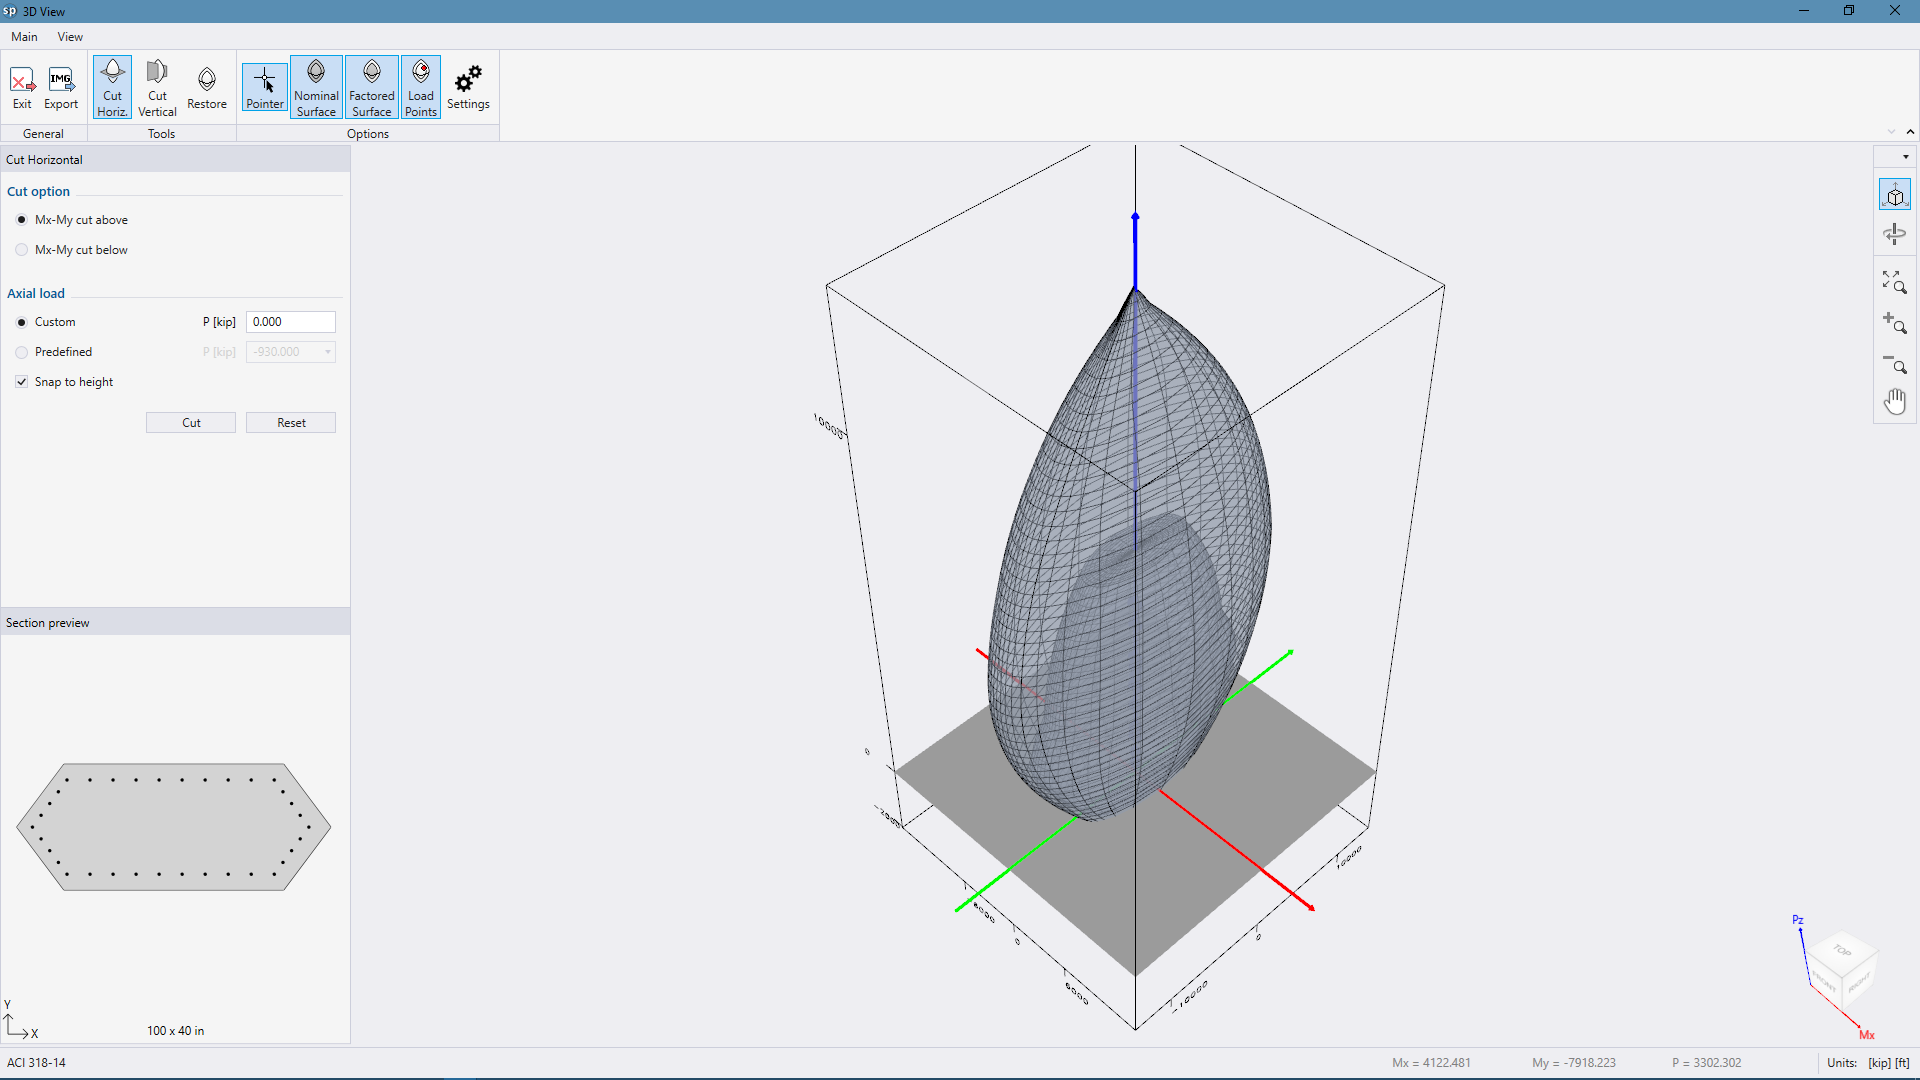
Task: Open predefined P value dropdown
Action: (328, 352)
